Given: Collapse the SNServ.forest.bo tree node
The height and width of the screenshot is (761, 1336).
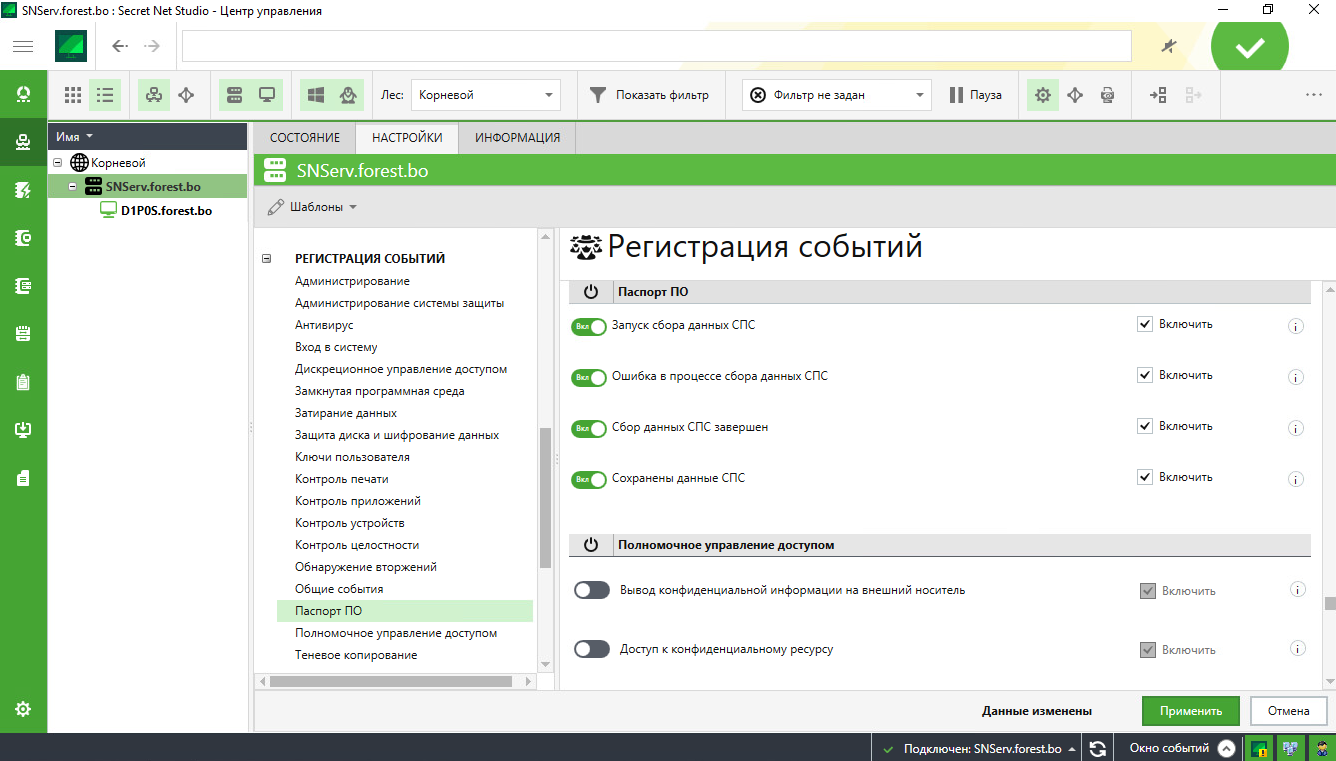Looking at the screenshot, I should pyautogui.click(x=73, y=187).
